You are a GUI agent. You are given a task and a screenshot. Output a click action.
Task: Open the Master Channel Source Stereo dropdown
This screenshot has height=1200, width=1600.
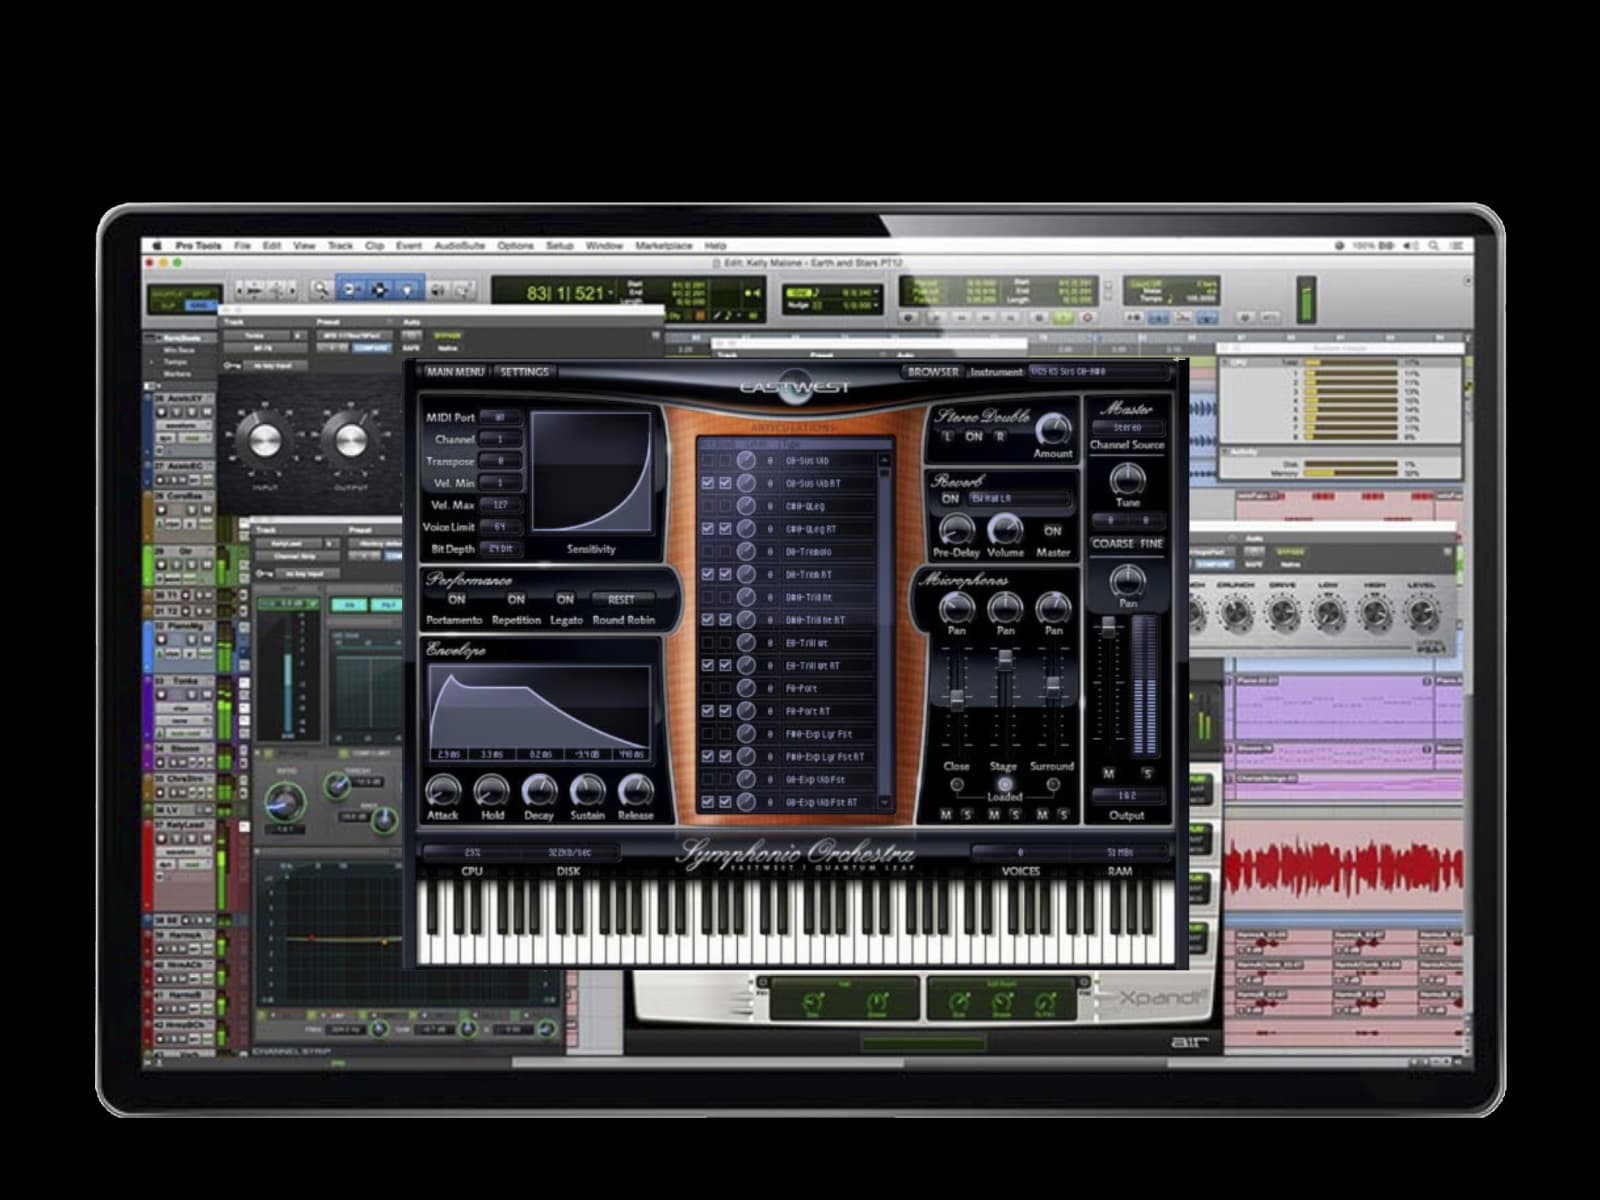click(x=1127, y=427)
